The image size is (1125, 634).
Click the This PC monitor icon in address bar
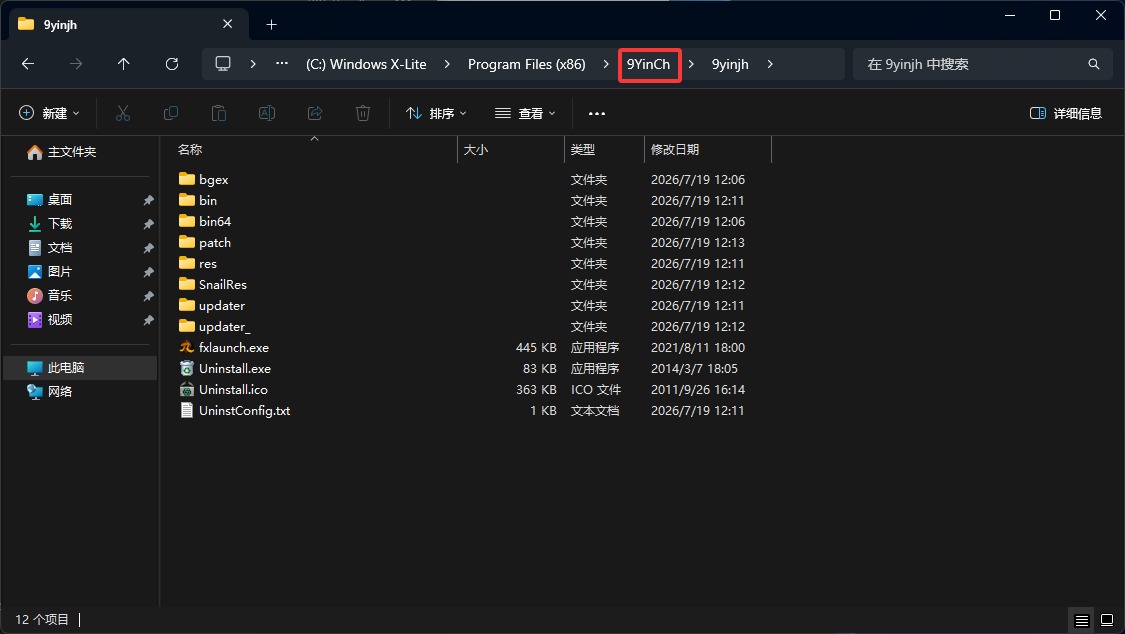point(223,64)
